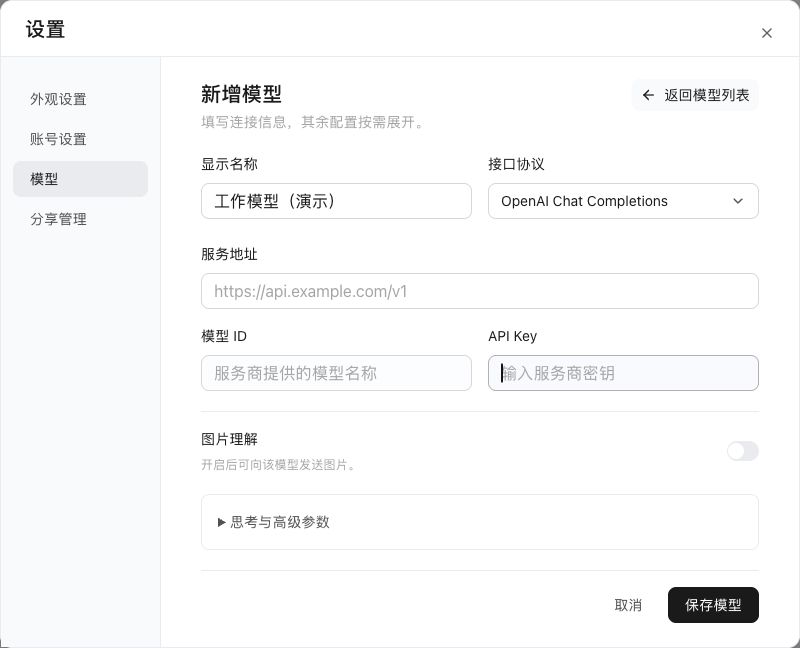Screen dimensions: 800x648
Task: Click the back arrow icon beside 返回模型列表
Action: 648,95
